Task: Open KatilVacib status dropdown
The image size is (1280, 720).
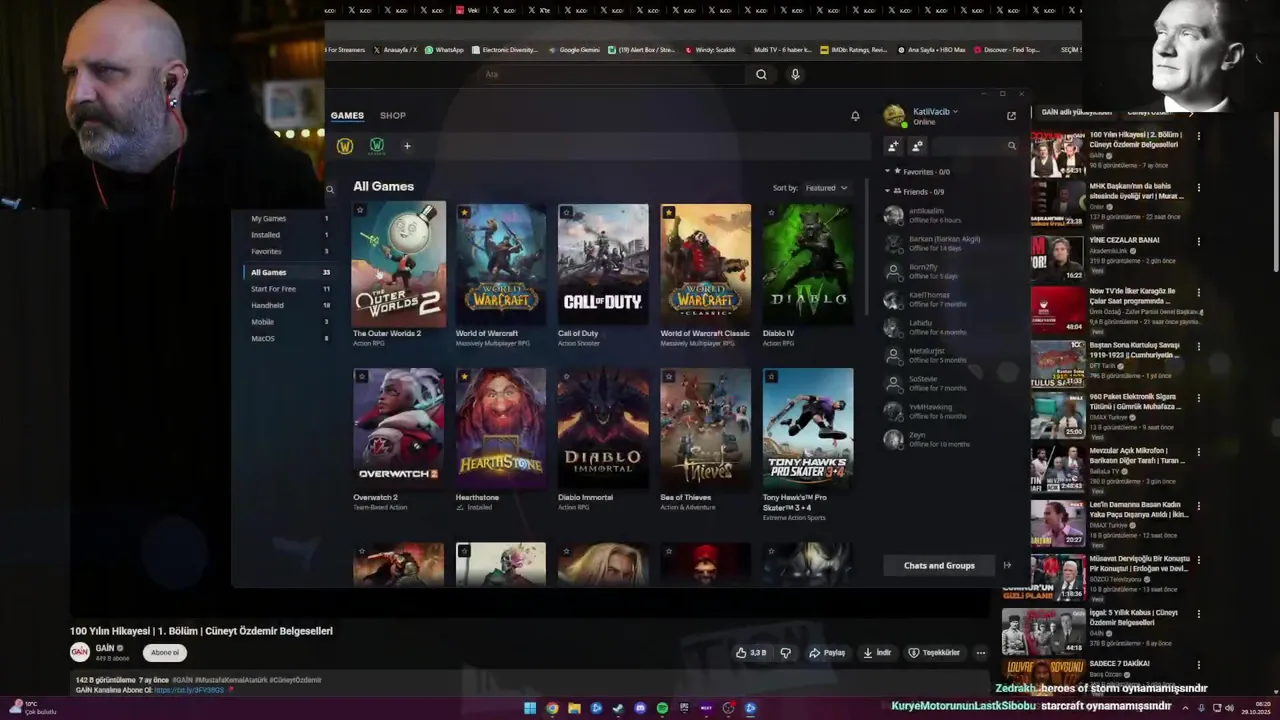Action: [x=955, y=112]
